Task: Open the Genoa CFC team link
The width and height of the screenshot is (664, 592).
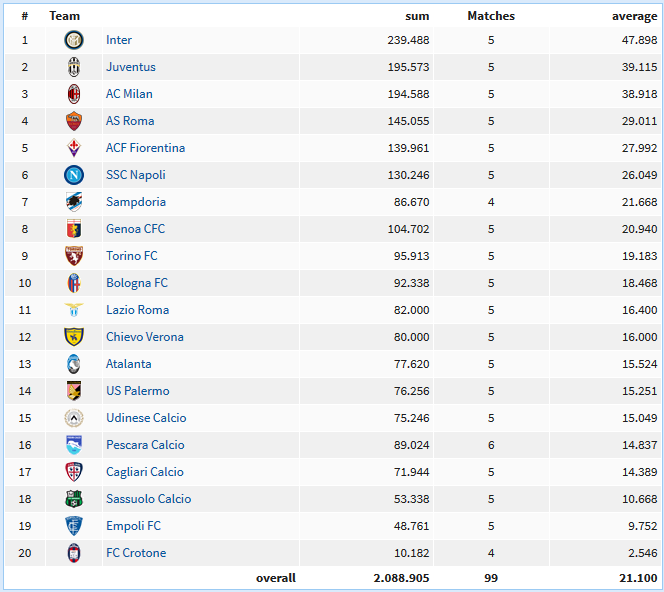Action: [x=135, y=229]
